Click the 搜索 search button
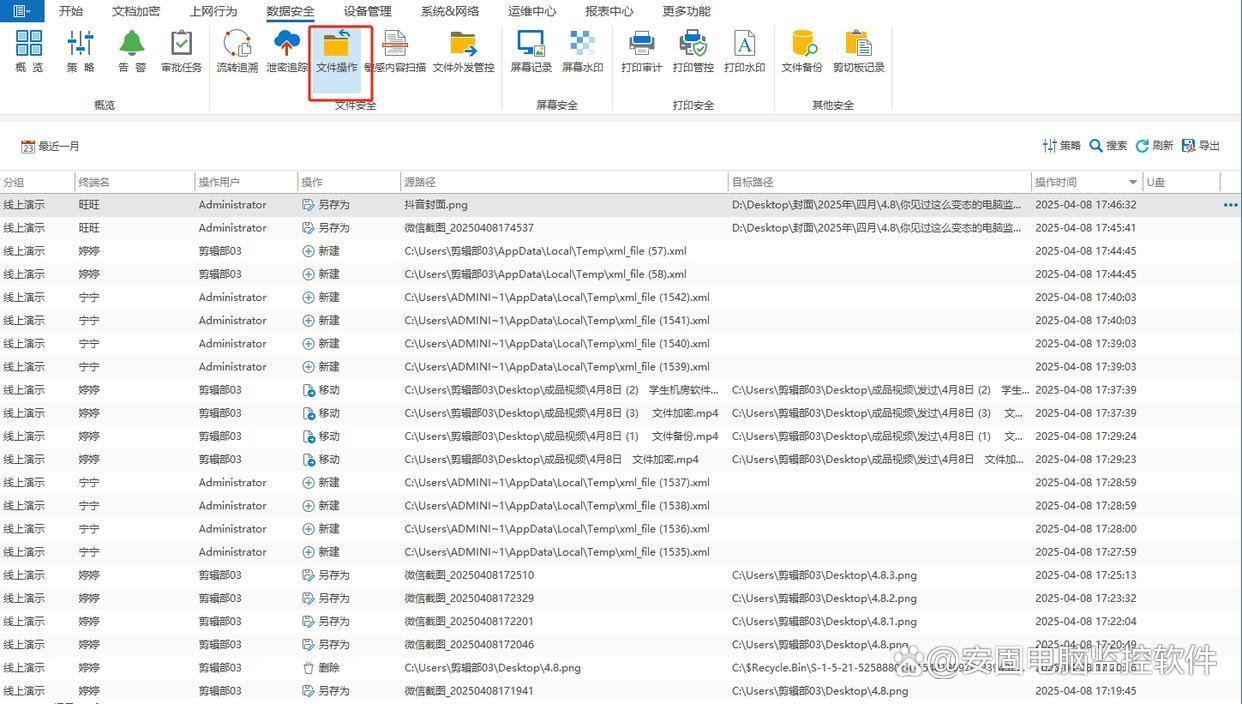This screenshot has height=704, width=1242. pos(1108,146)
